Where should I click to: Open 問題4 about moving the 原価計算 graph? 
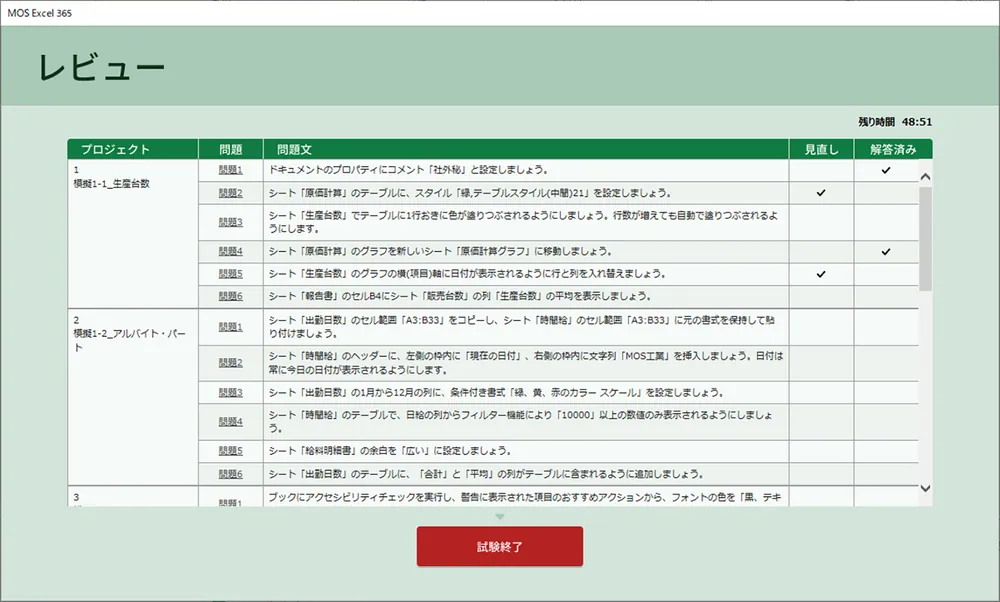coord(232,251)
